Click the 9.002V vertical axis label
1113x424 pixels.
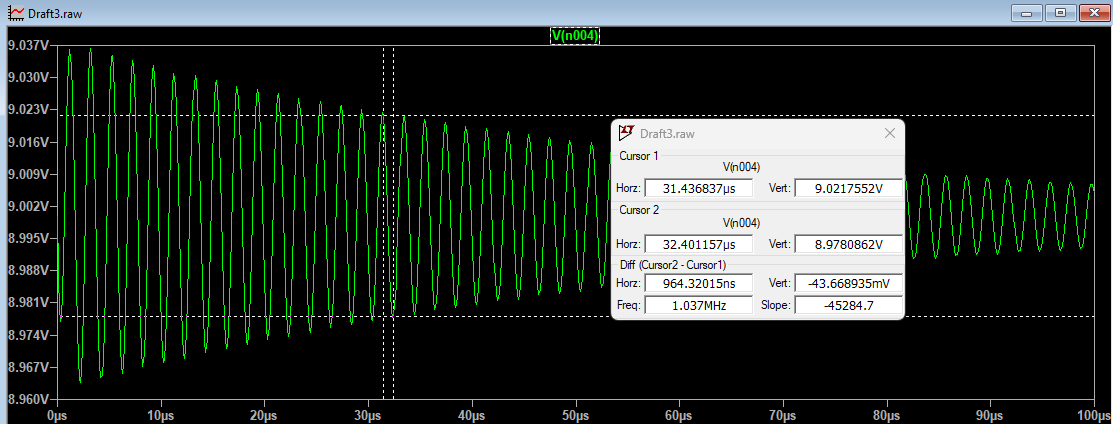click(x=27, y=207)
